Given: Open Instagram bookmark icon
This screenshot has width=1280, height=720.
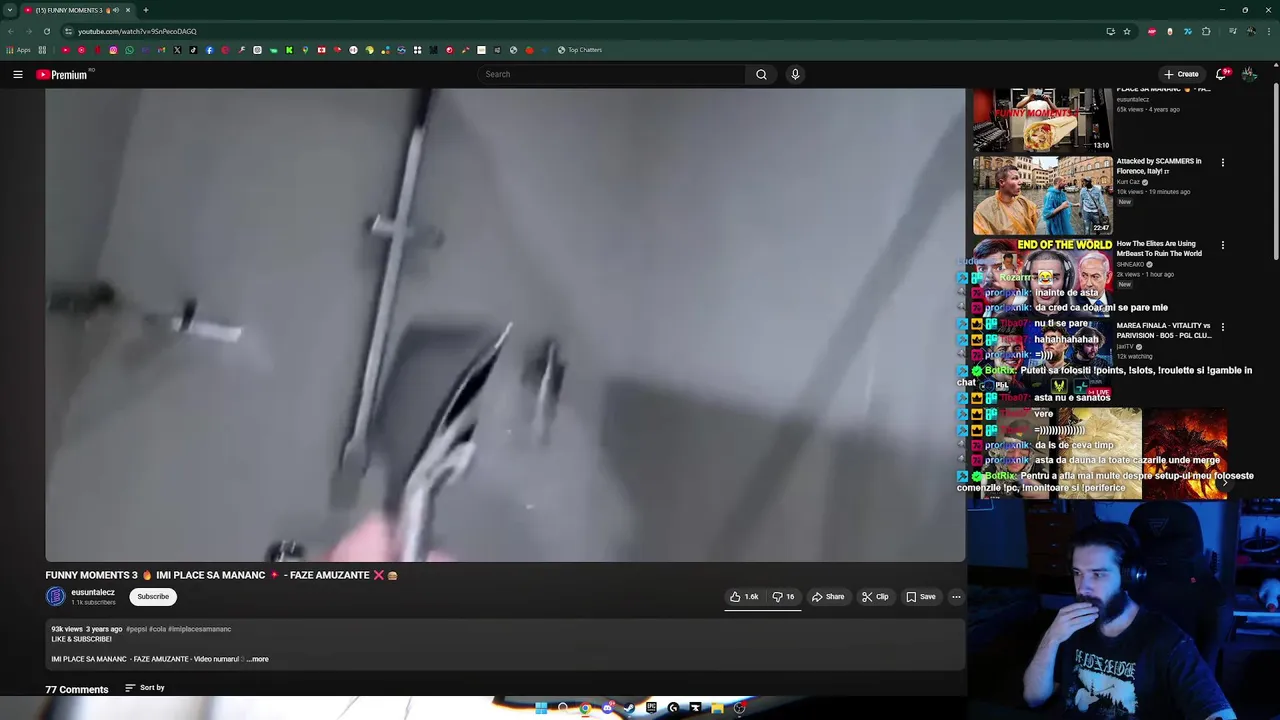Looking at the screenshot, I should 113,50.
